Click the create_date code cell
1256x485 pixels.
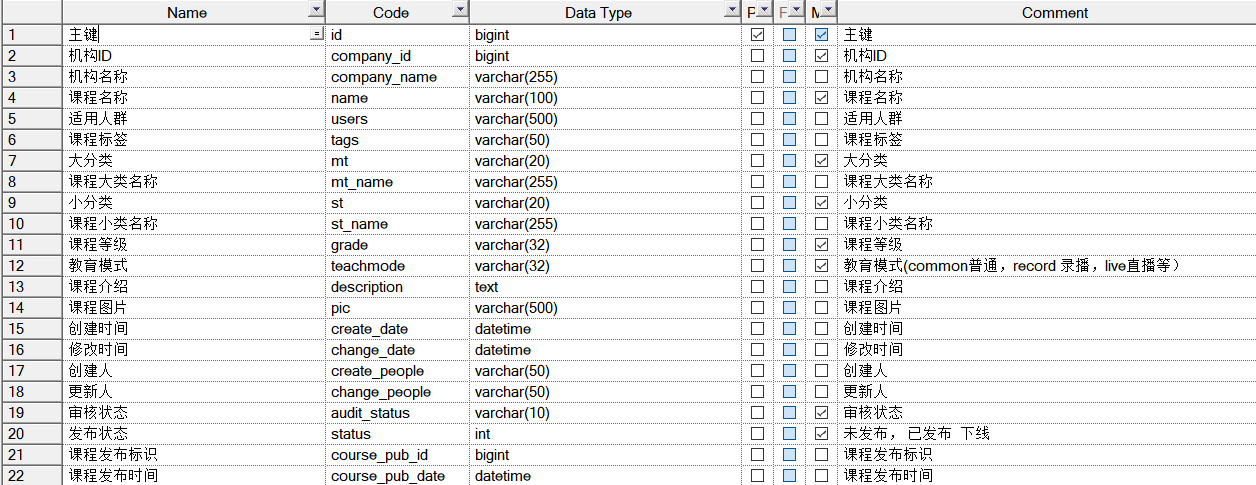[x=399, y=329]
